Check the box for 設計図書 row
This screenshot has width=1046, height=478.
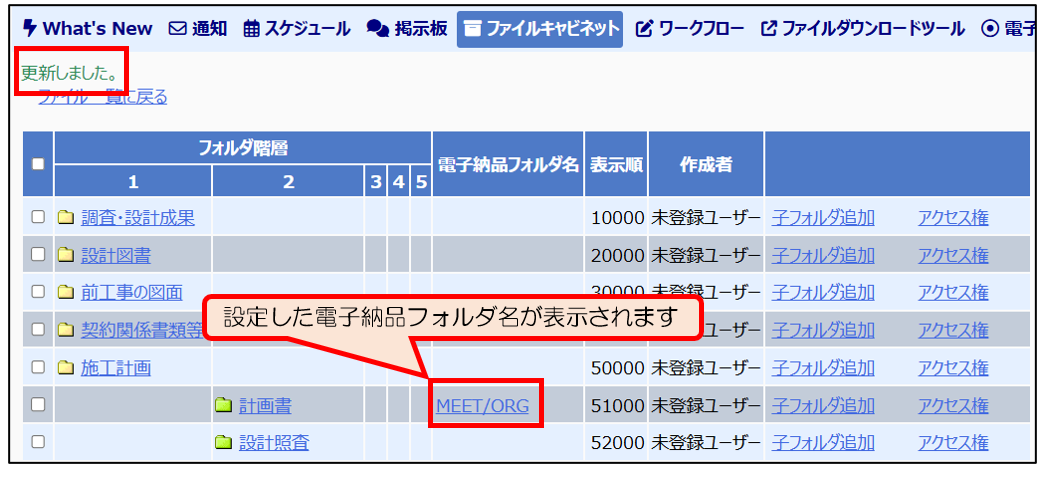(x=38, y=255)
